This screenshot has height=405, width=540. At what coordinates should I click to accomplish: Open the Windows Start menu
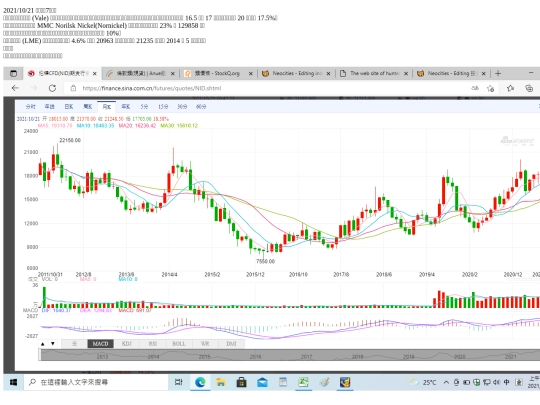[x=13, y=382]
